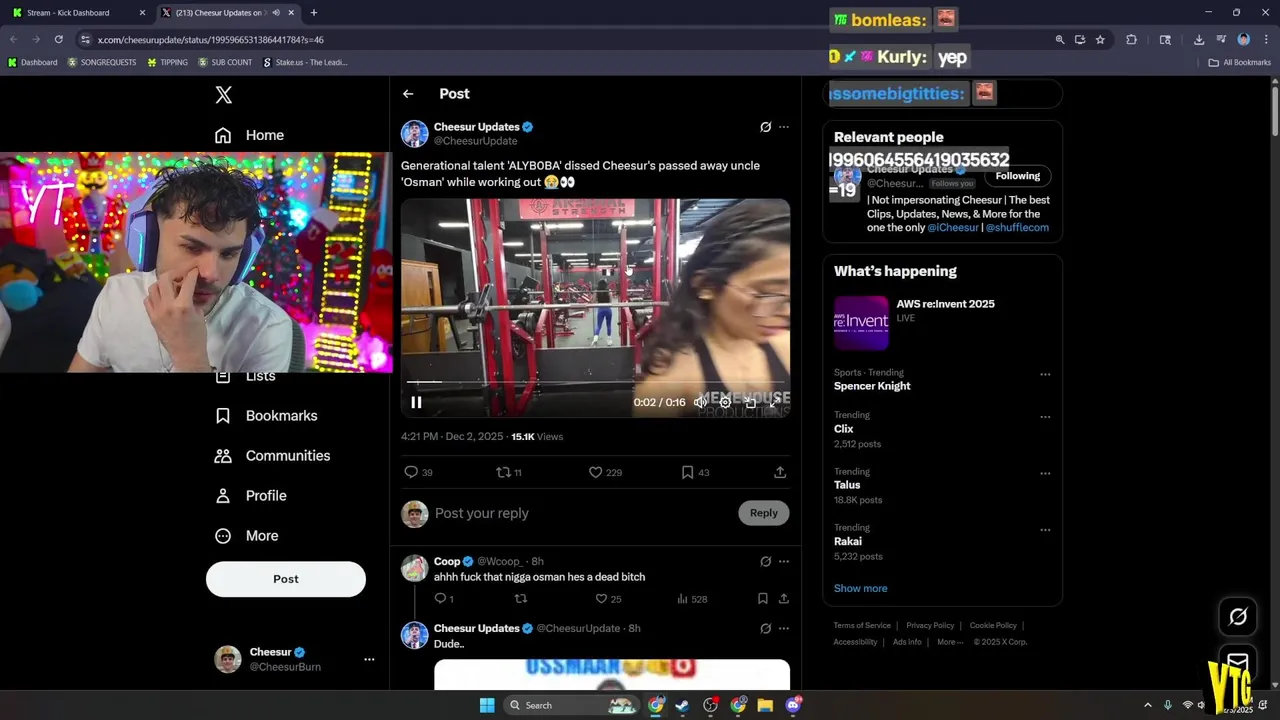Click the X logo in sidebar

[224, 95]
